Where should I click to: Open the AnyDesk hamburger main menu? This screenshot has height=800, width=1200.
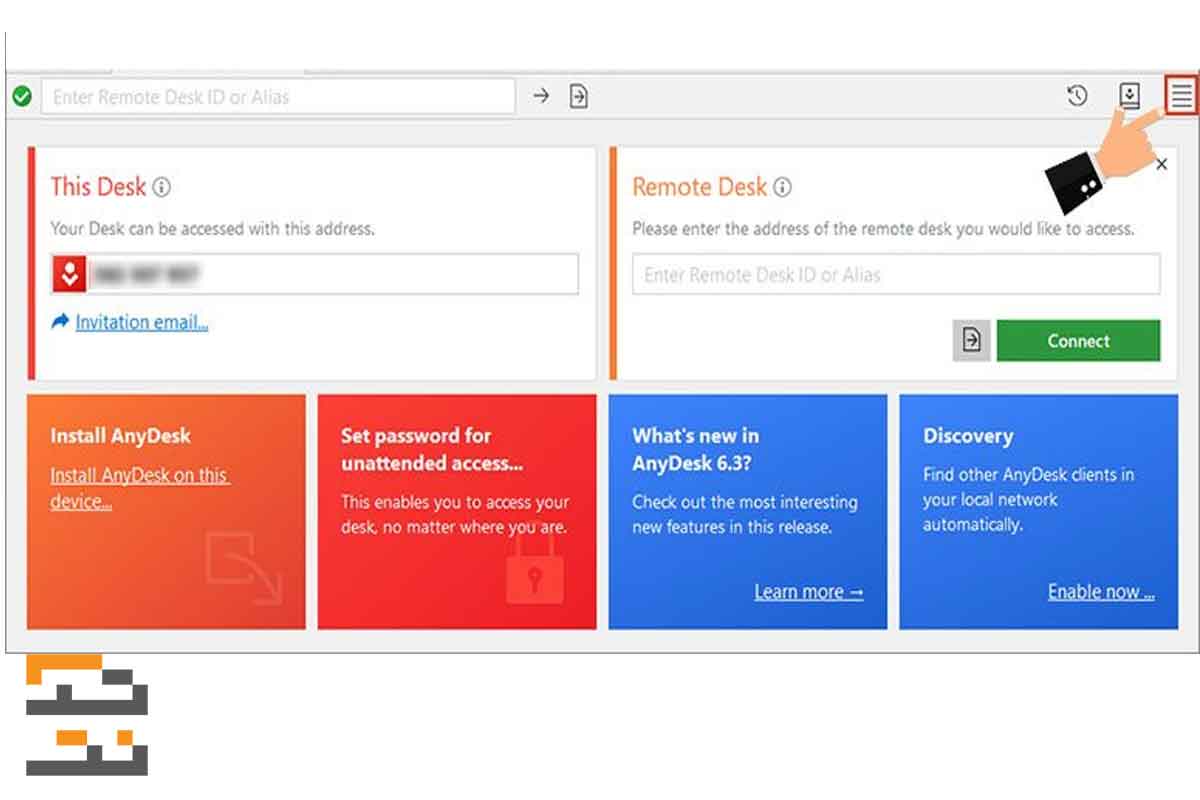[1182, 96]
